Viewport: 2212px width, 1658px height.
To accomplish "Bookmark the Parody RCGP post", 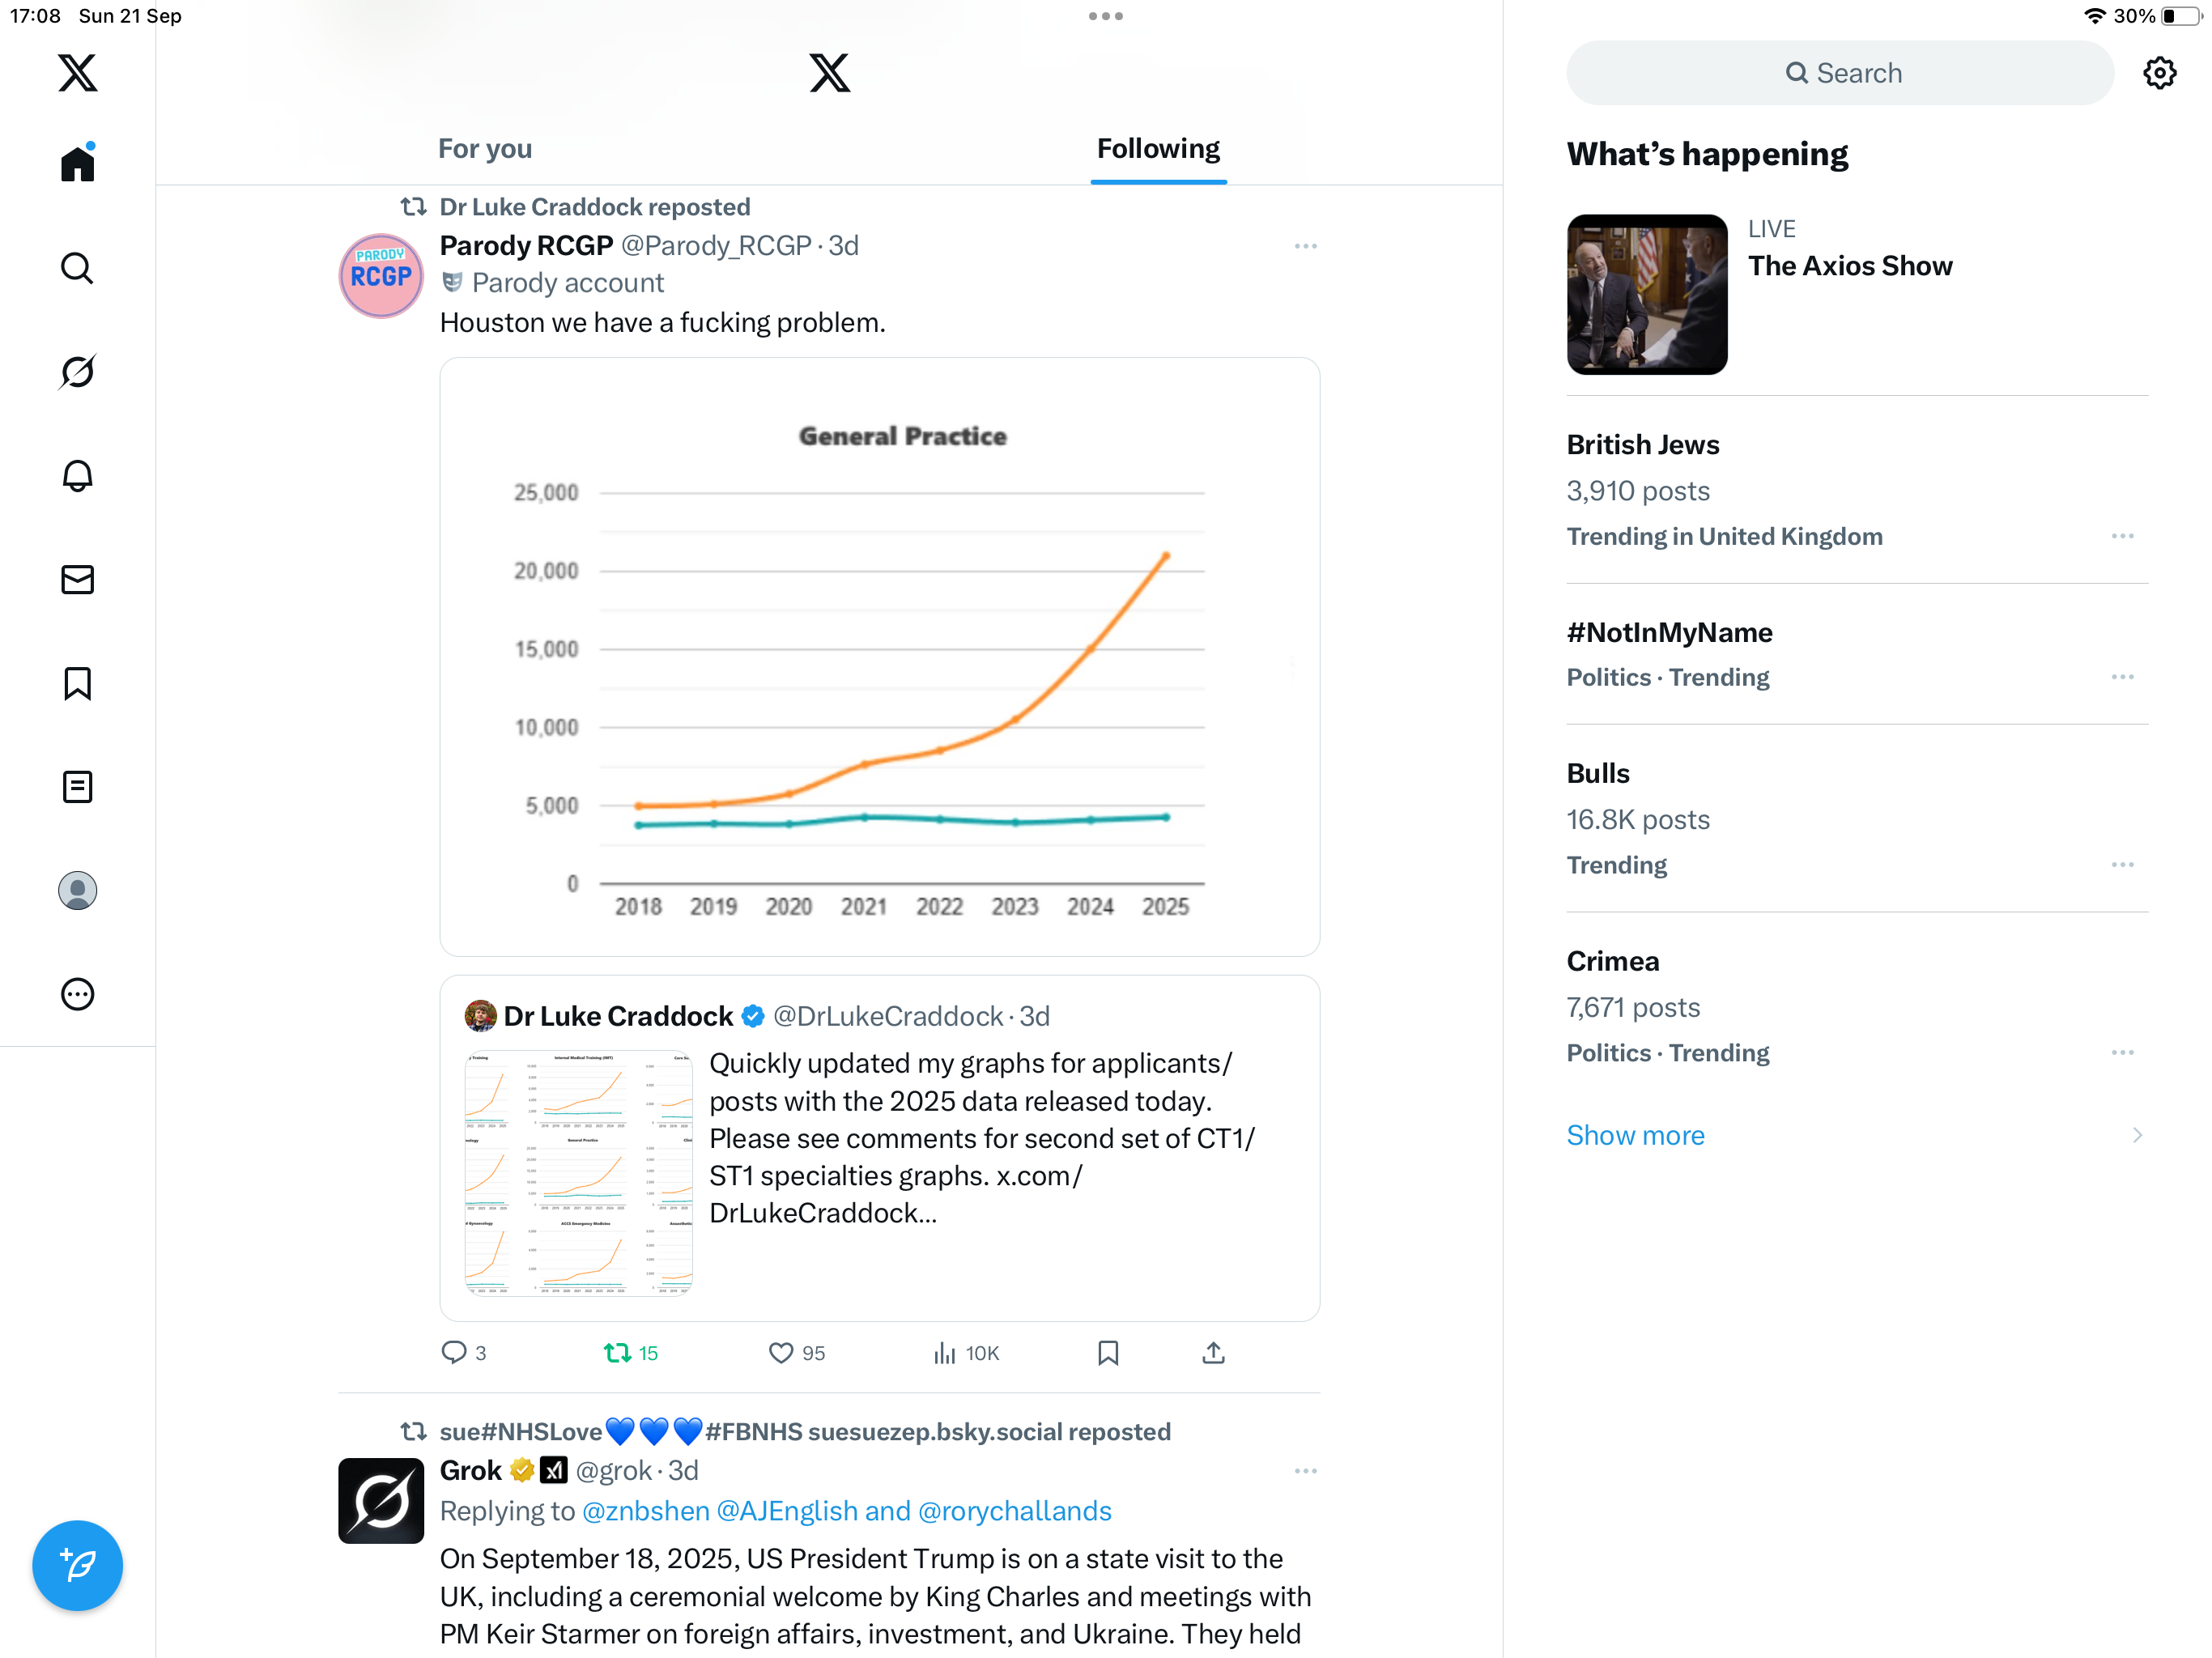I will [1108, 1353].
